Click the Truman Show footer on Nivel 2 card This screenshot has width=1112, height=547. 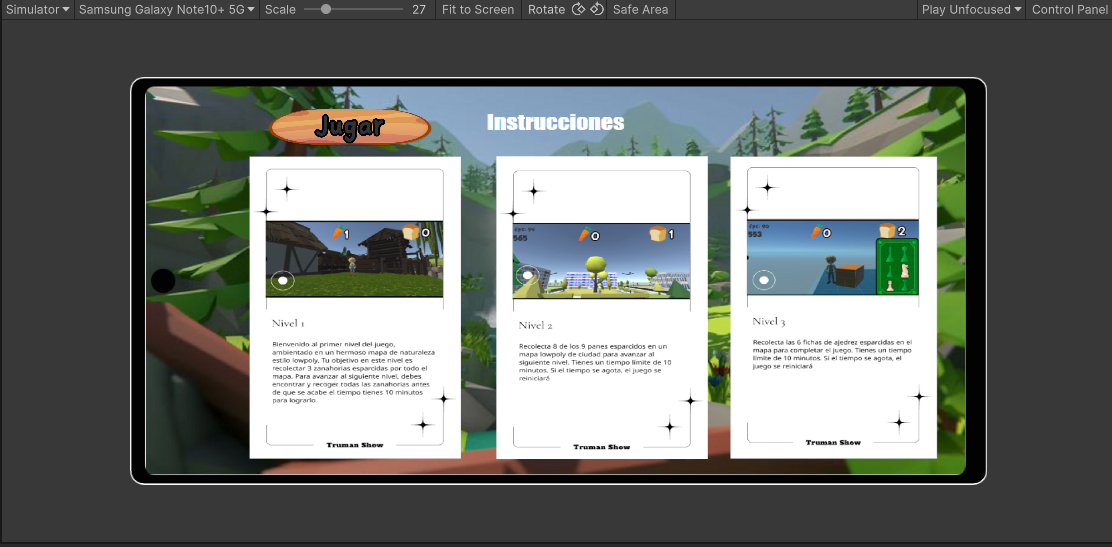(601, 447)
